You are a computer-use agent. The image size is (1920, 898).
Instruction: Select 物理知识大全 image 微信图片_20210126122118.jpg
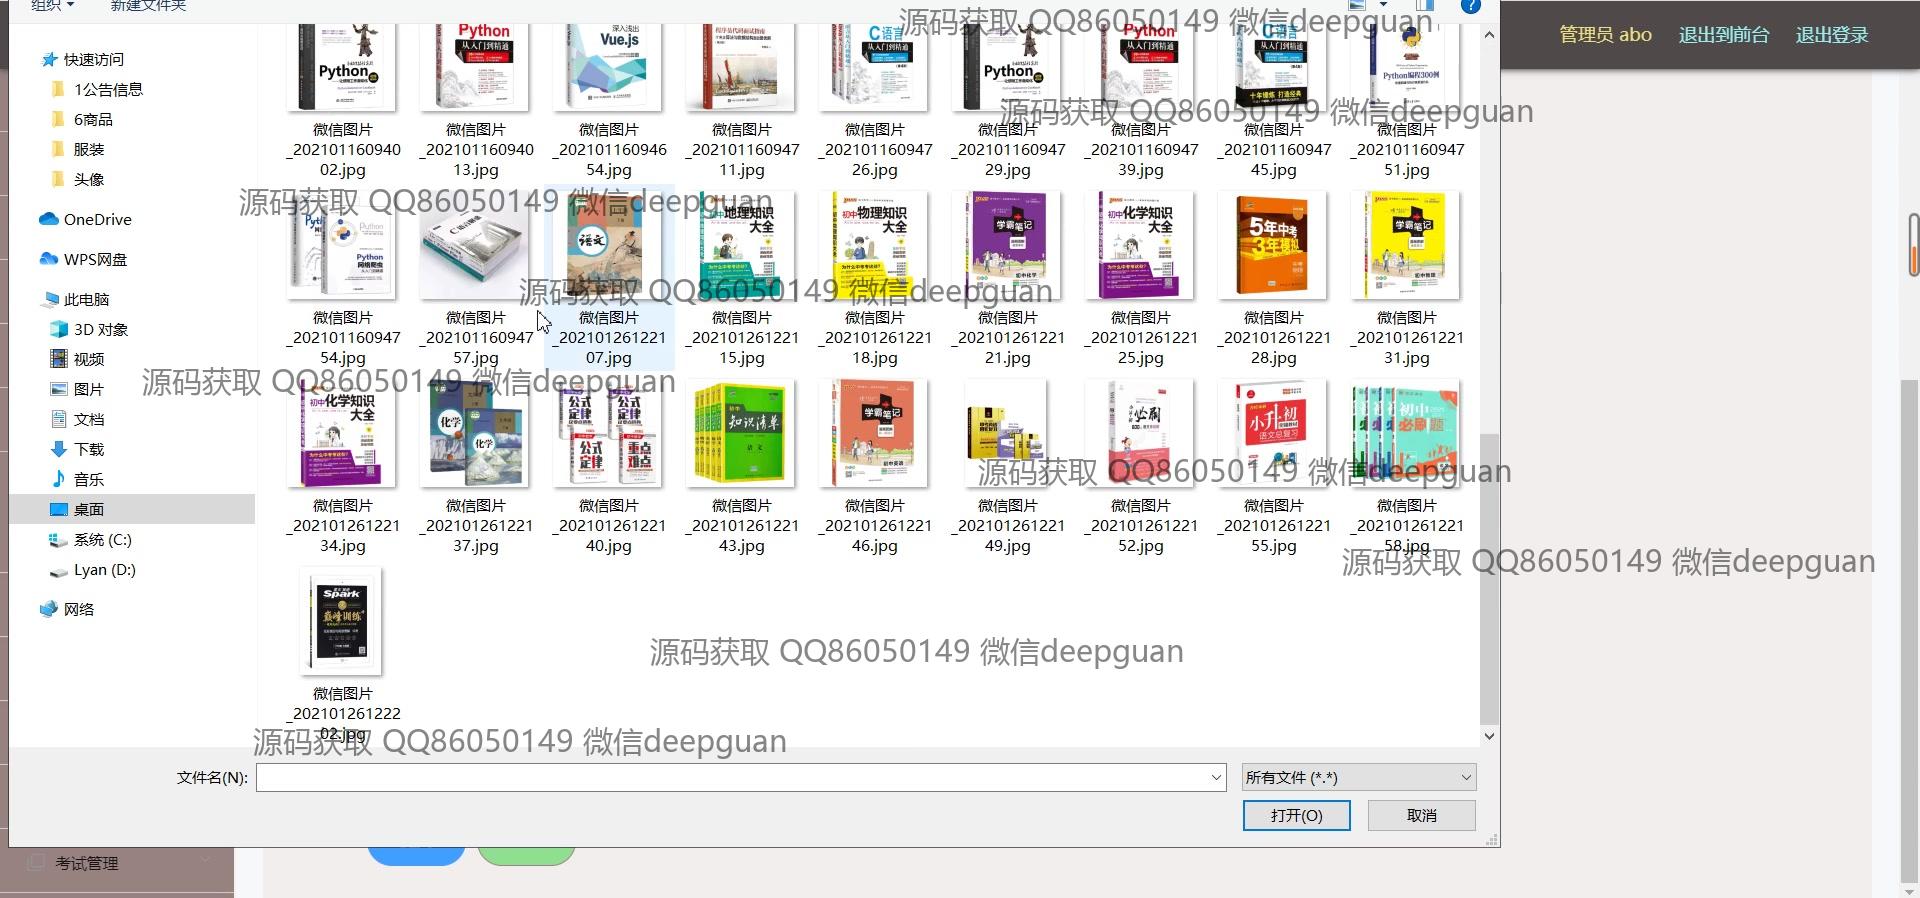[875, 278]
